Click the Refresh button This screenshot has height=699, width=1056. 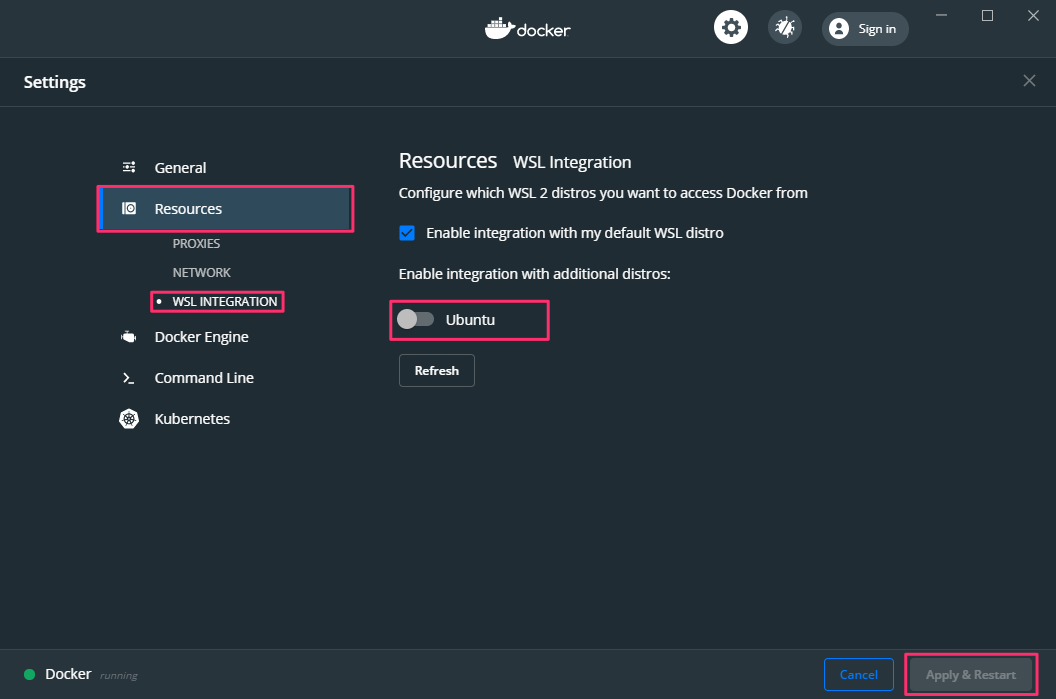(436, 370)
